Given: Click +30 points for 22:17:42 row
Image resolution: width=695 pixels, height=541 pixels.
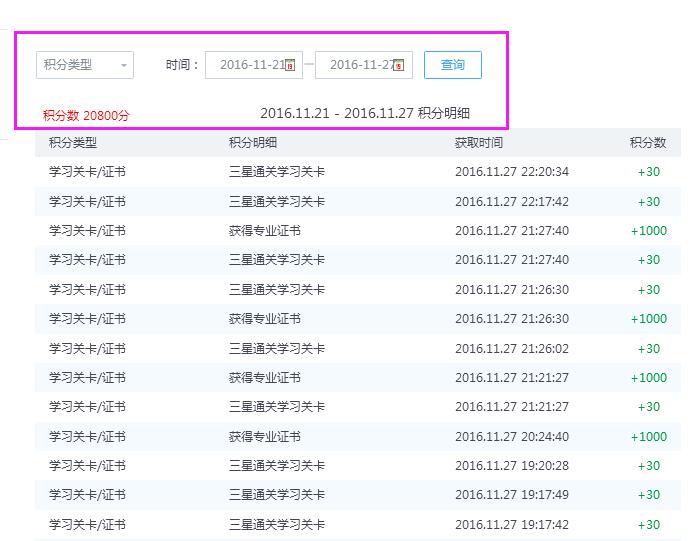Looking at the screenshot, I should click(x=648, y=202).
